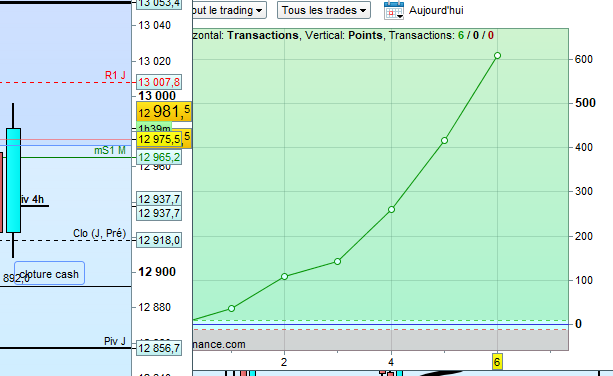Viewport: 613px width, 376px height.
Task: Select the equity curve point at 600
Action: click(x=497, y=56)
